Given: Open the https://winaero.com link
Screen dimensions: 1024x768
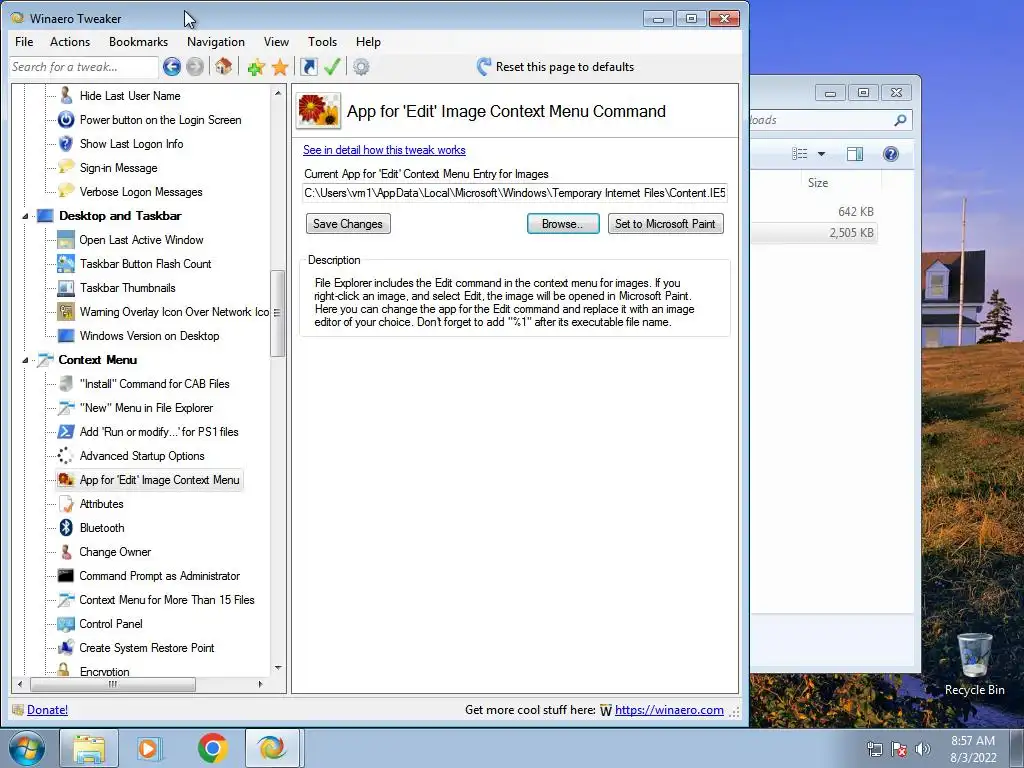Looking at the screenshot, I should pyautogui.click(x=669, y=710).
